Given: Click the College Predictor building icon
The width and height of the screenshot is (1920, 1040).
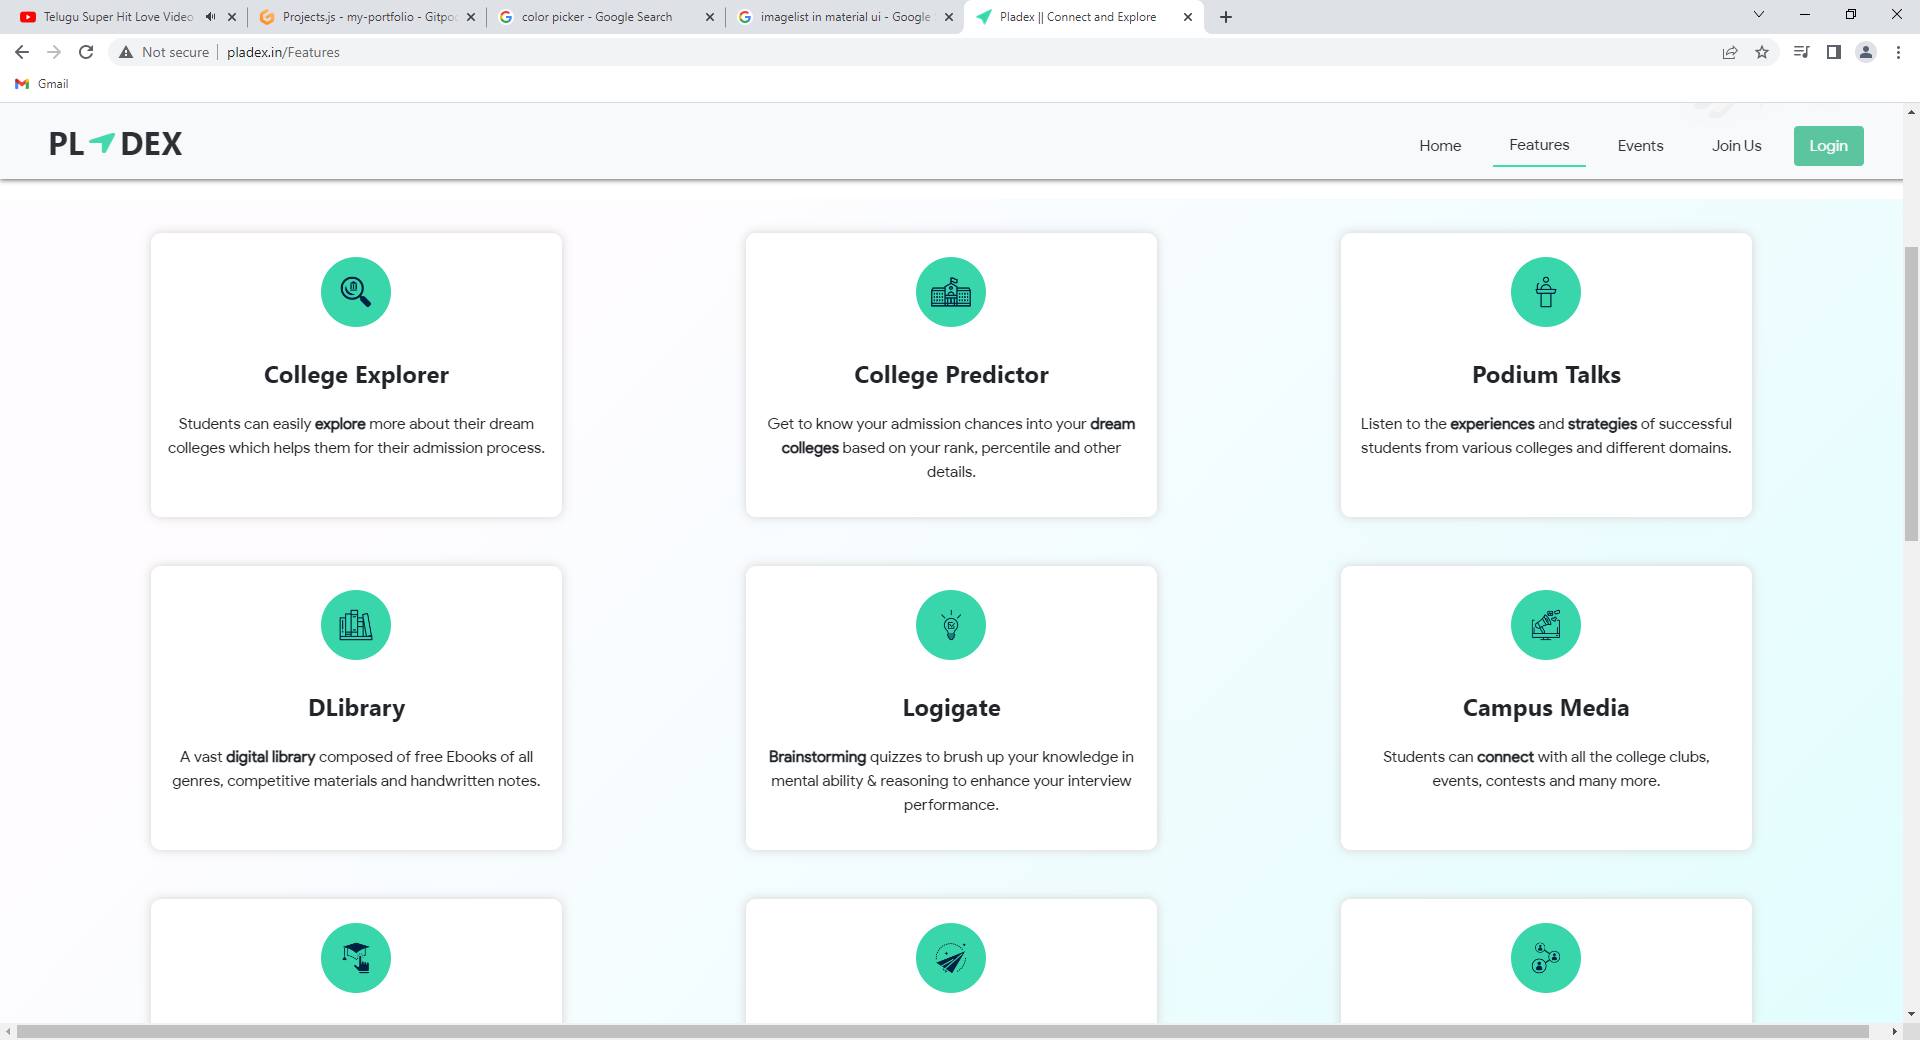Looking at the screenshot, I should 950,291.
